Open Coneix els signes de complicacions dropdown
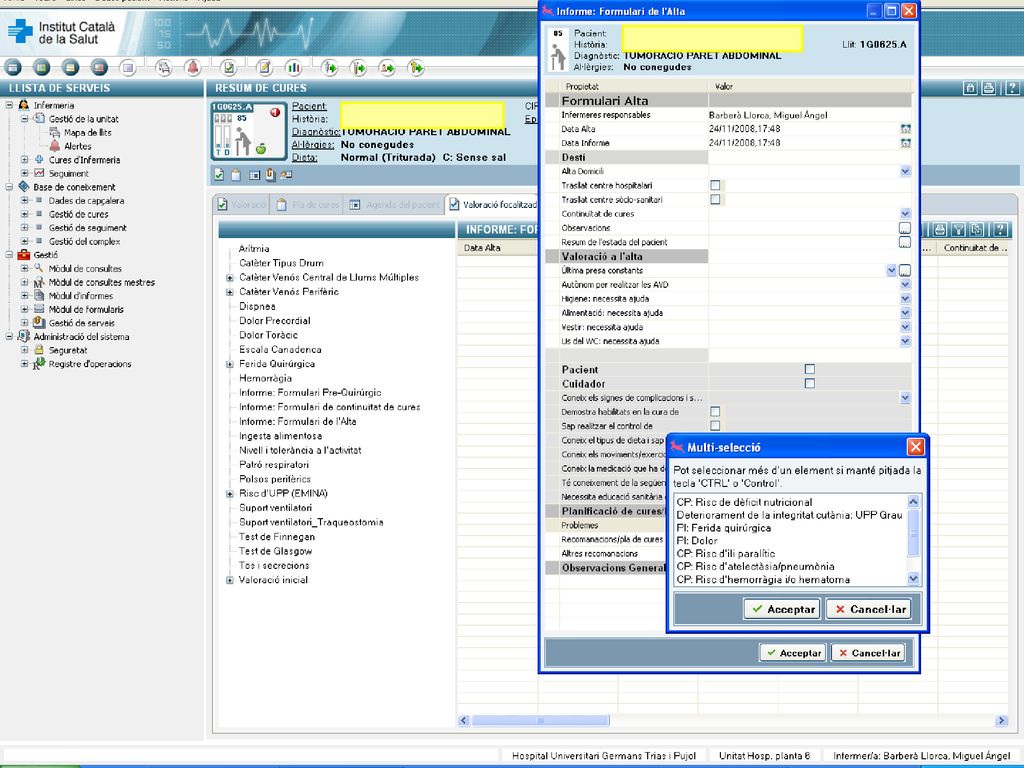The height and width of the screenshot is (768, 1024). click(905, 398)
